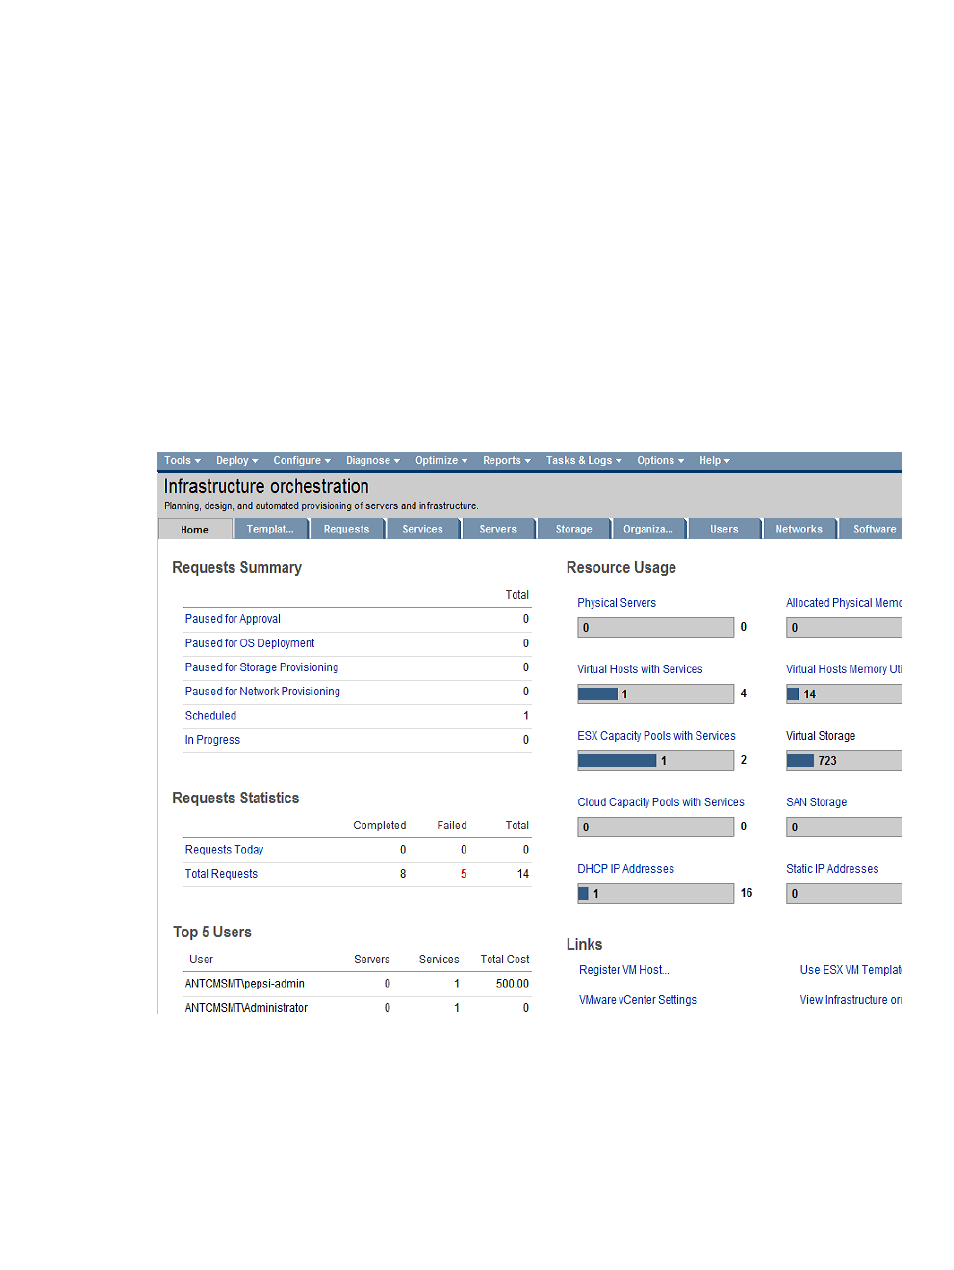The image size is (954, 1270).
Task: Open the Users tab
Action: click(724, 529)
